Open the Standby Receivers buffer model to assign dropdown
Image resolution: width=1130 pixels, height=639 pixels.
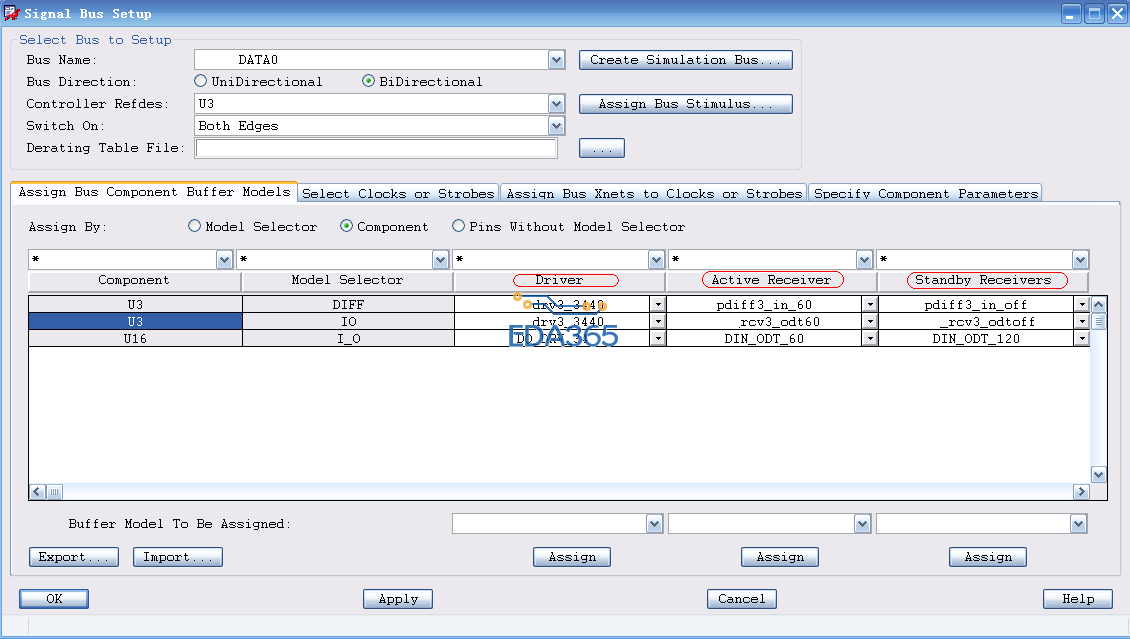[x=1077, y=524]
